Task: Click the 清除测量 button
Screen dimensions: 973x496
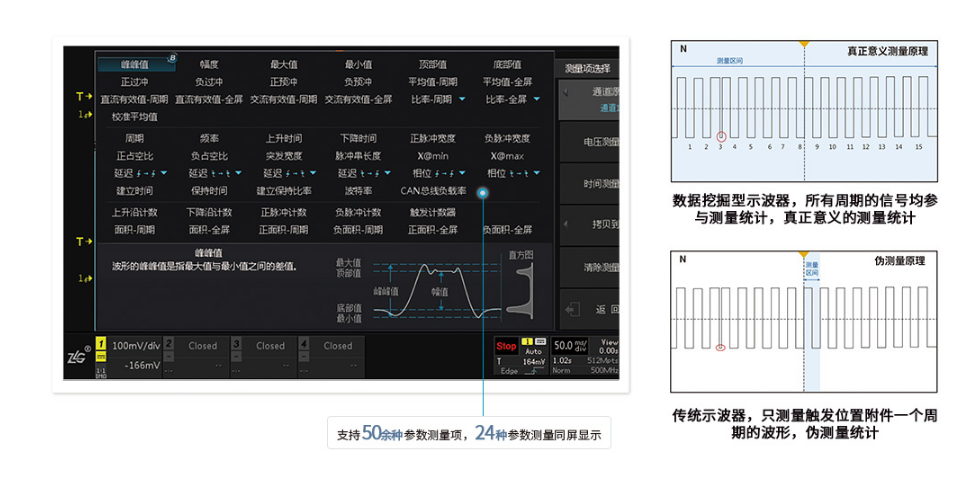Action: point(590,268)
